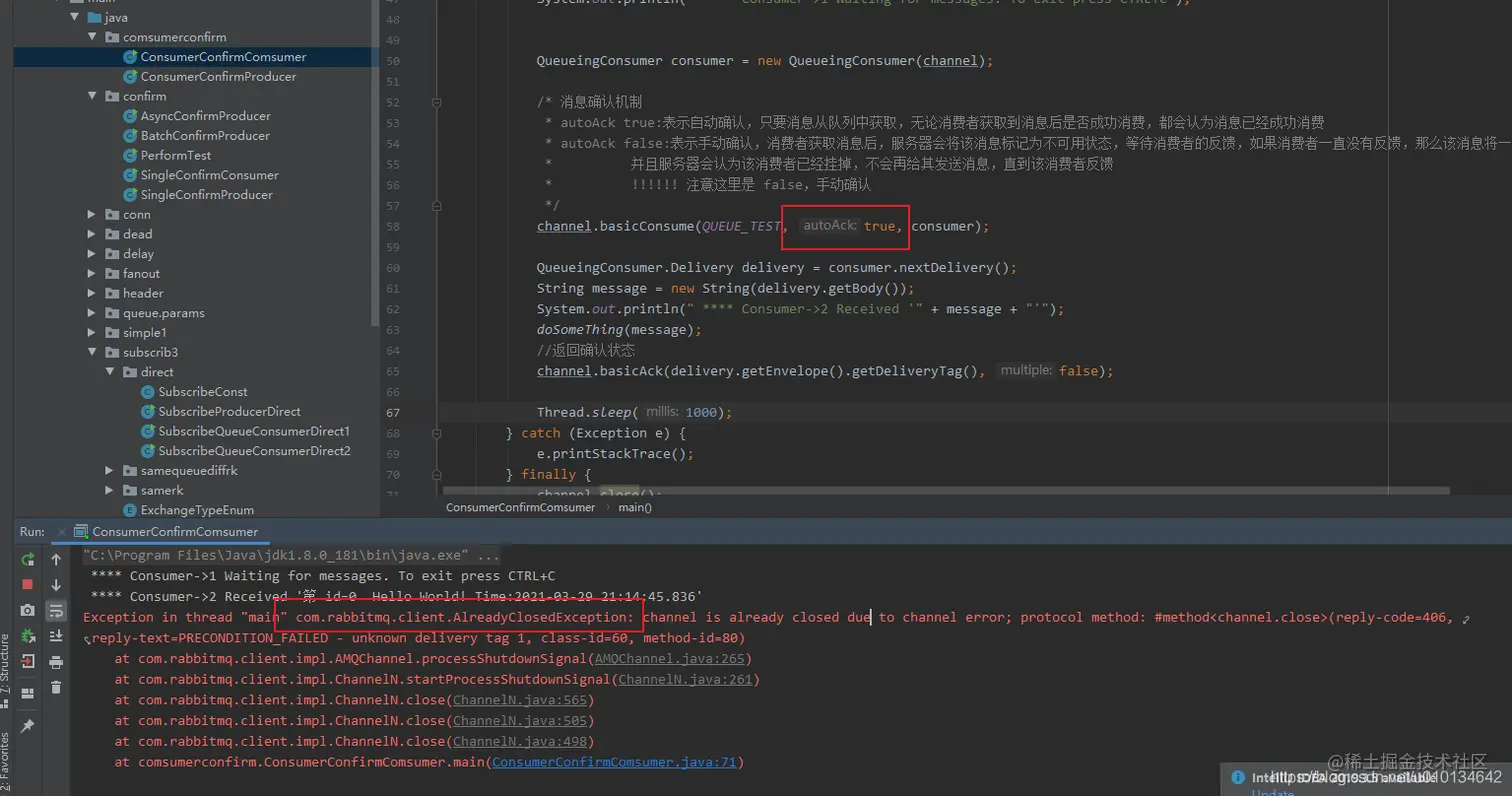Select the ConsumerConfirmComsumer Run tab
The height and width of the screenshot is (796, 1512).
[x=167, y=532]
